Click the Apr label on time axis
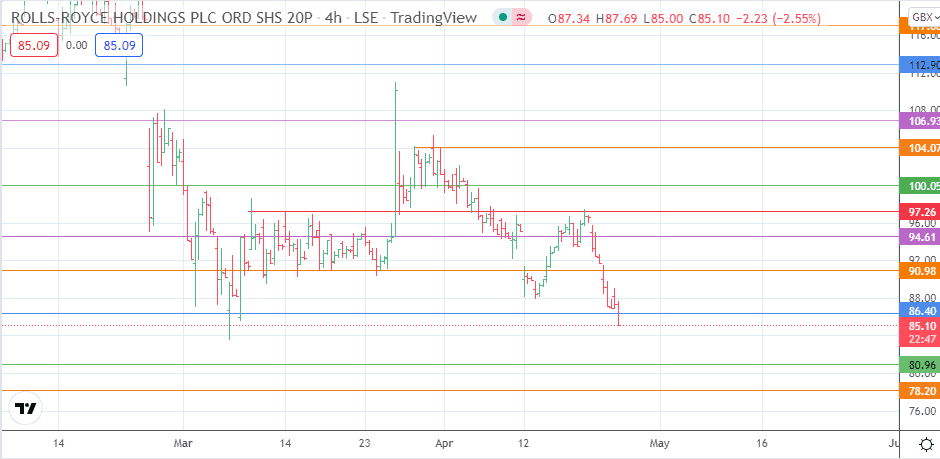Viewport: 940px width, 459px height. click(x=444, y=444)
